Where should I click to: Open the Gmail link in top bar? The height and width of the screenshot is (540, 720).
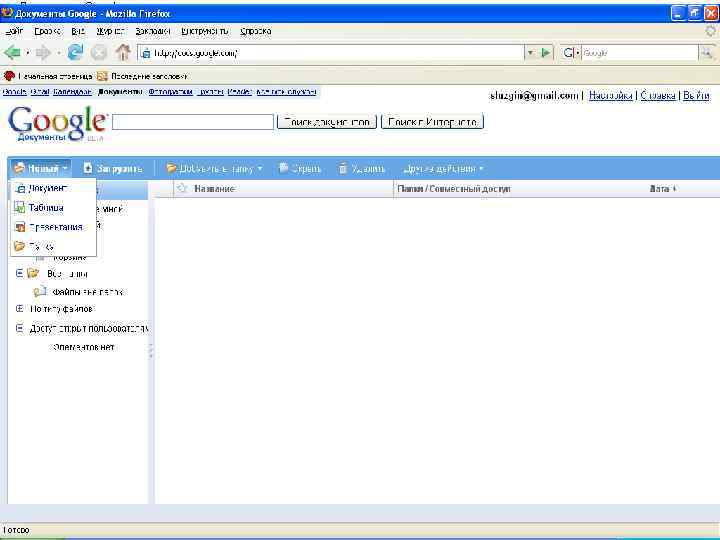[39, 92]
